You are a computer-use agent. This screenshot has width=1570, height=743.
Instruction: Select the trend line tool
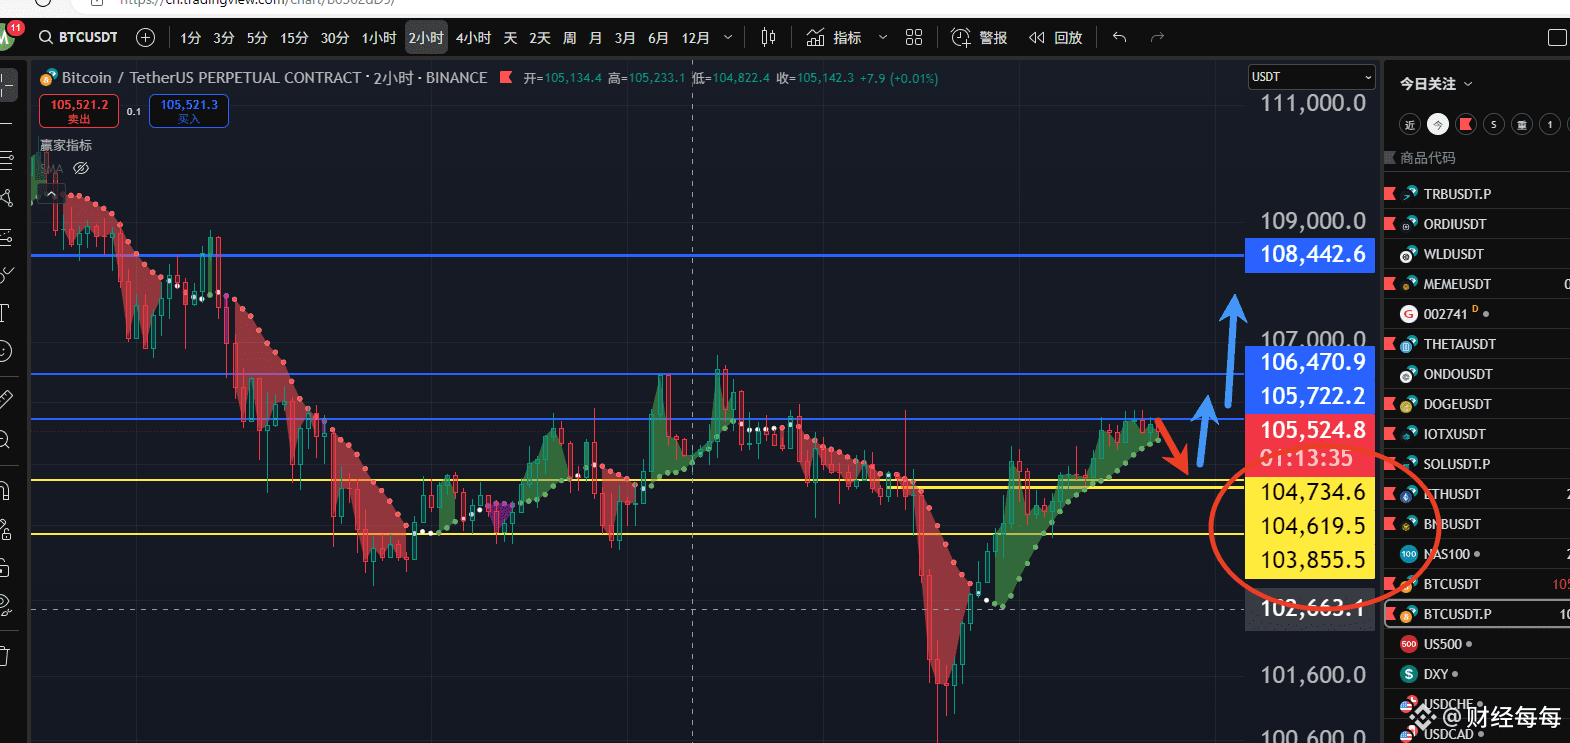6,122
